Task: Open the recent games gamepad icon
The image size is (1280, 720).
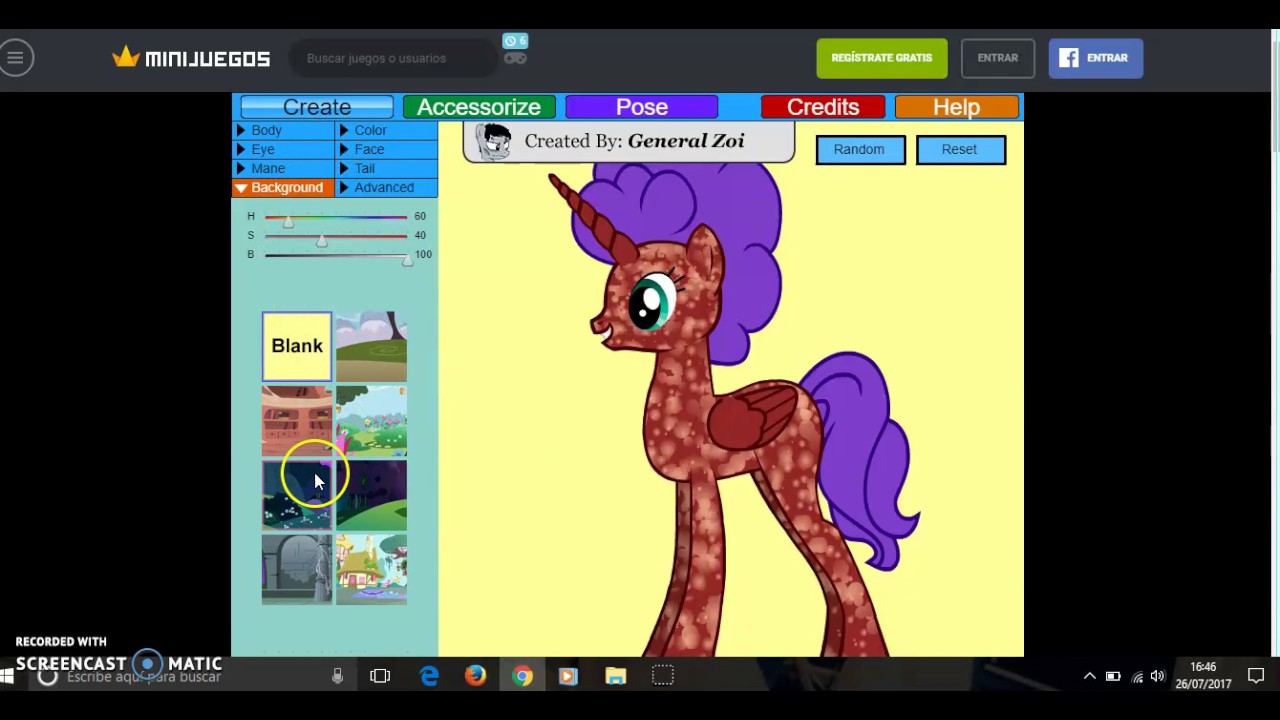Action: click(x=515, y=59)
